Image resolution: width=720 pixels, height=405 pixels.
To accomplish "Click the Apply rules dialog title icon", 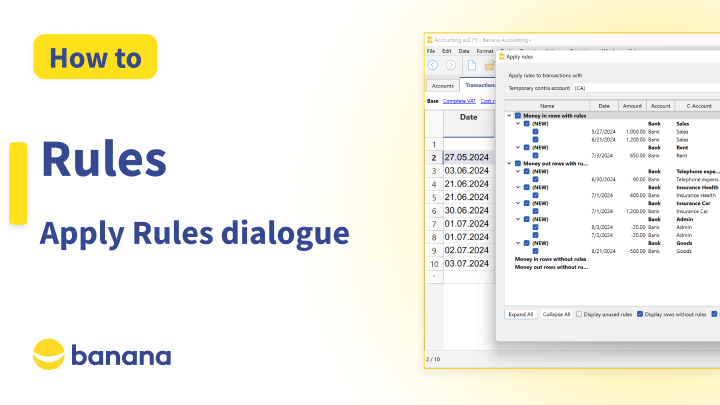I will tap(502, 56).
